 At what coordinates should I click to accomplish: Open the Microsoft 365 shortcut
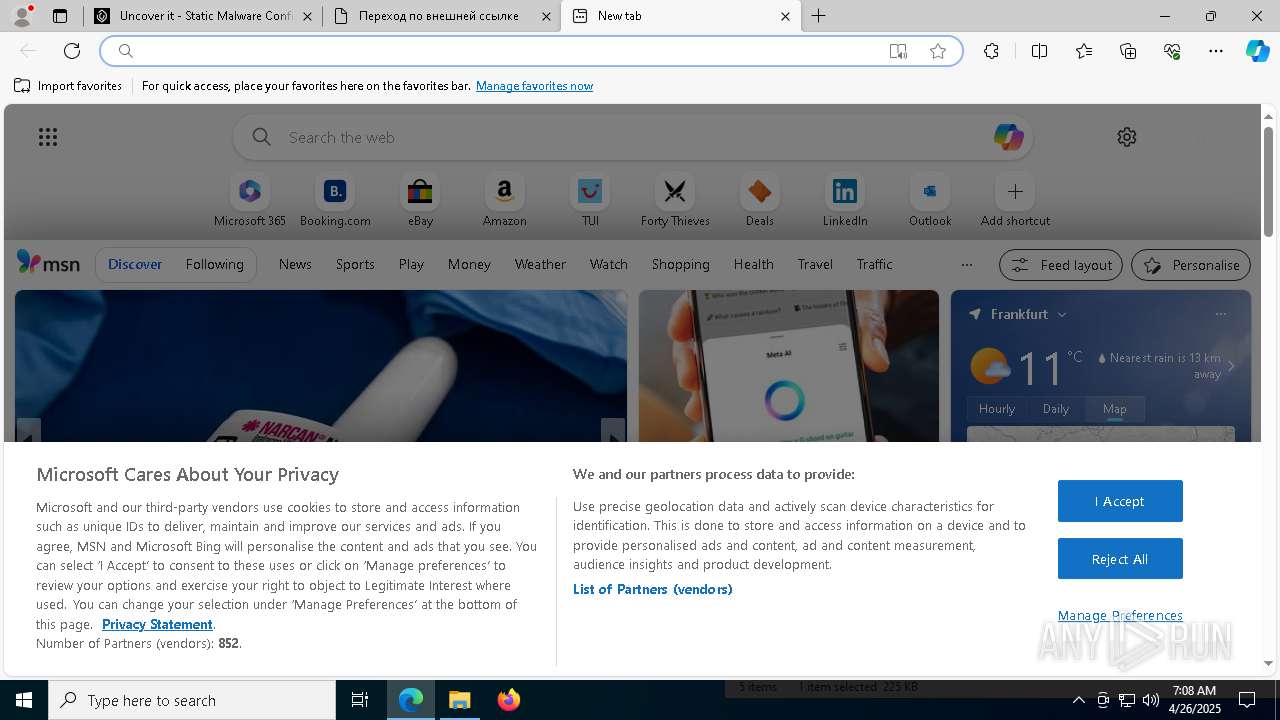[x=250, y=201]
